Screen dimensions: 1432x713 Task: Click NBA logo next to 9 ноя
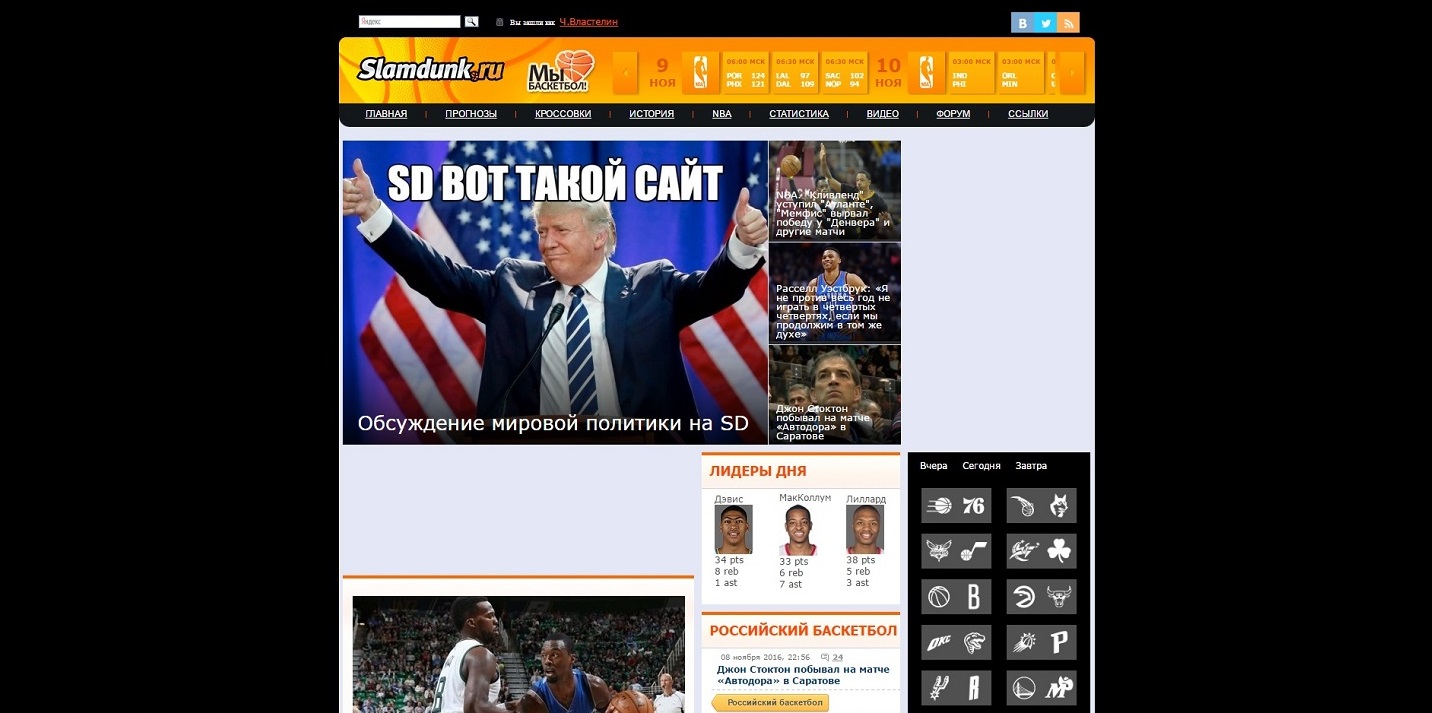[x=701, y=73]
